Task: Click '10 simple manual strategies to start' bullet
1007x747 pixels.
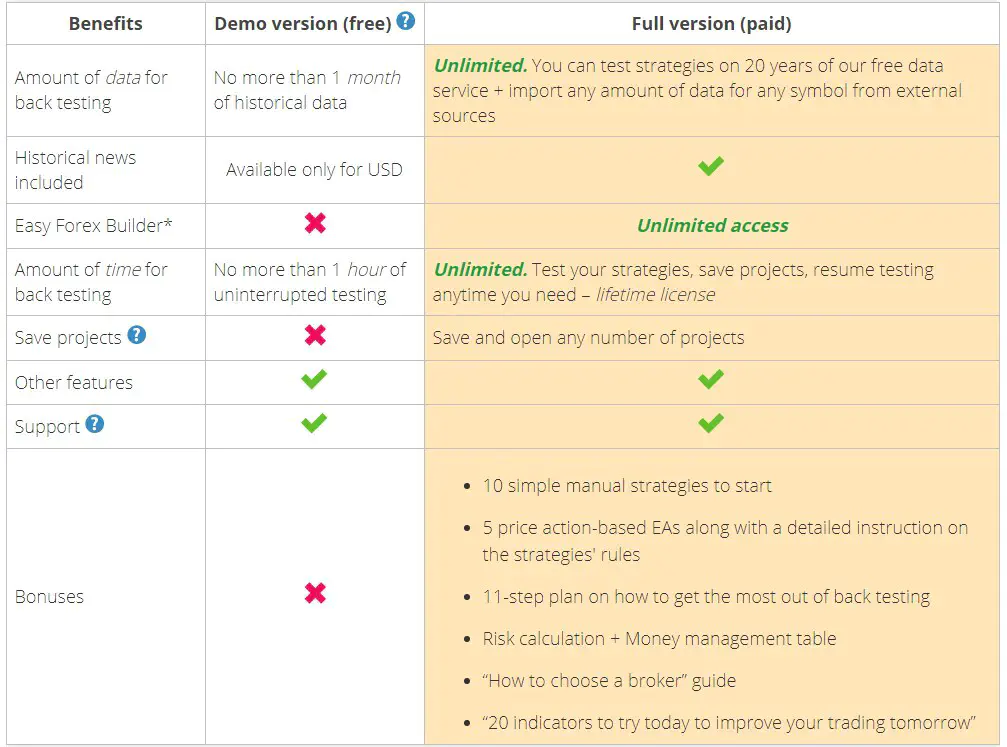Action: (627, 486)
